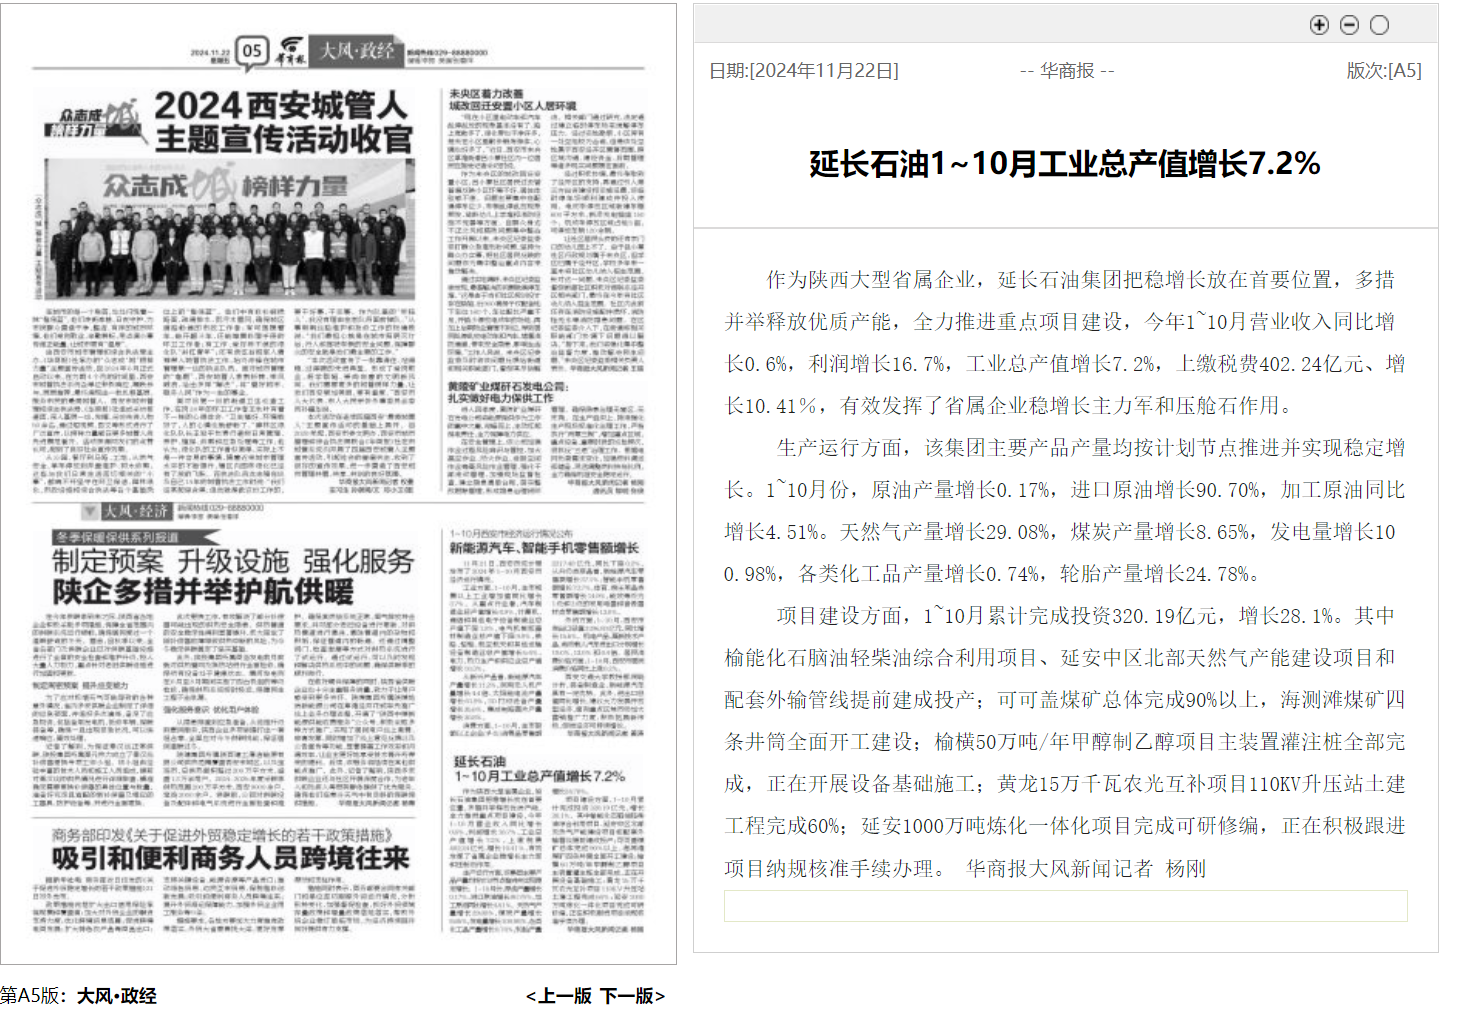This screenshot has width=1467, height=1009.
Task: Open the 吸引和便利商务人员跨境往来 article
Action: [x=231, y=858]
